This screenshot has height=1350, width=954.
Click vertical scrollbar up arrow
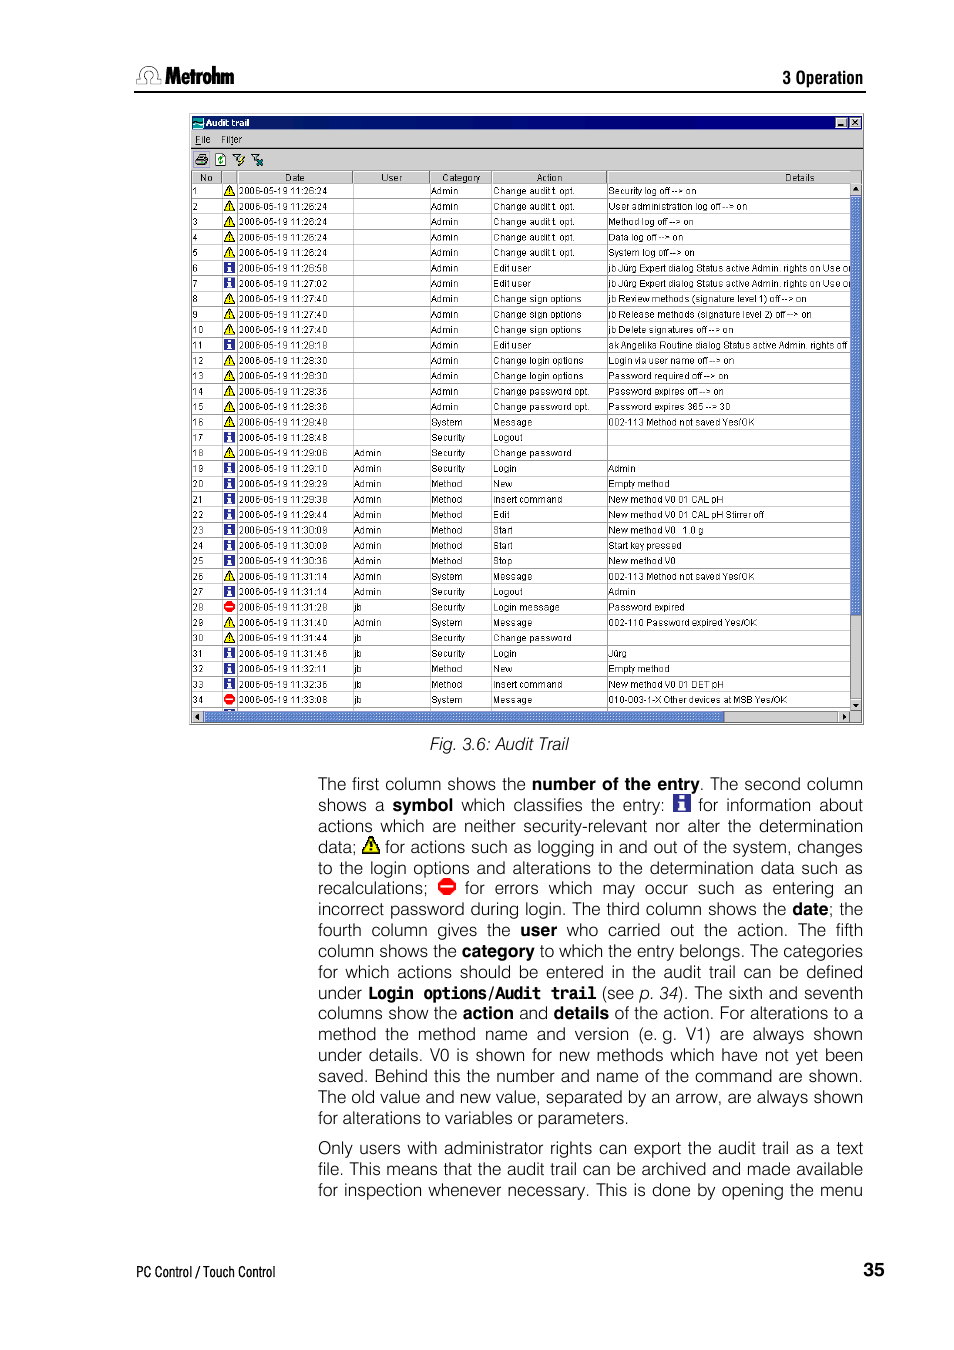[856, 190]
